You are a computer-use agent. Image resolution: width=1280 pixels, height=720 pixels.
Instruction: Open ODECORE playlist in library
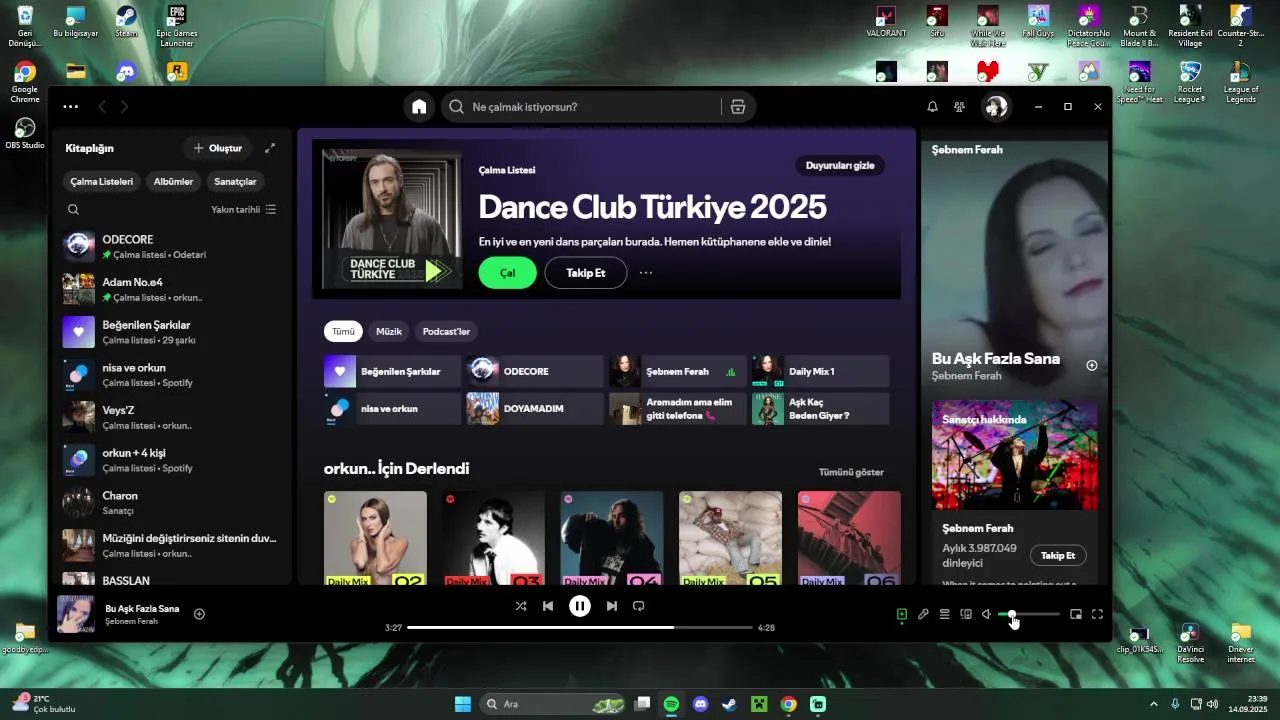[x=172, y=247]
